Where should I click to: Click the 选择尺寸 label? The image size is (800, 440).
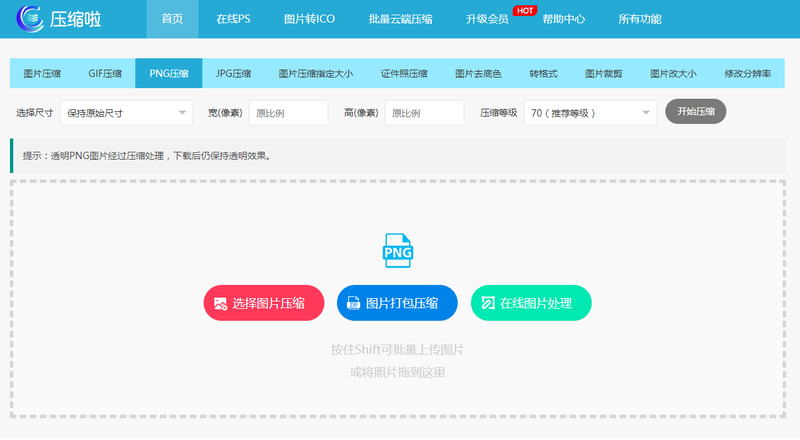point(35,113)
